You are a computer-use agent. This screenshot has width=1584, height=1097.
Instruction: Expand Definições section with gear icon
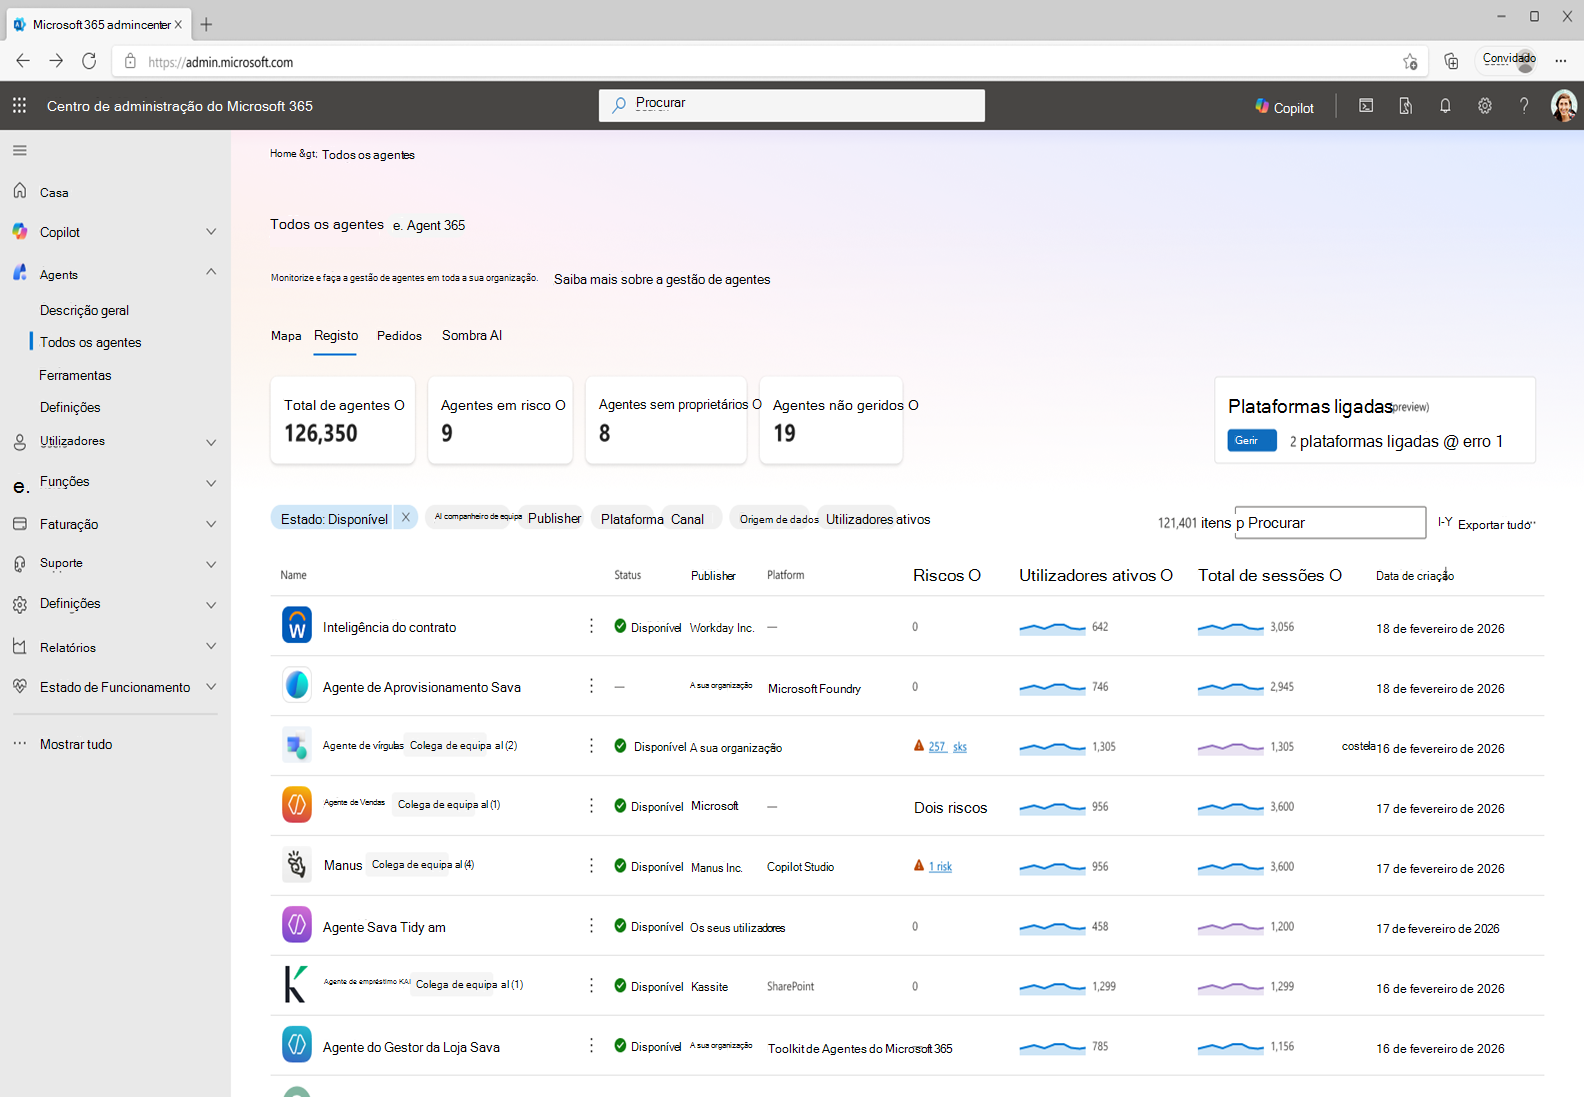211,605
